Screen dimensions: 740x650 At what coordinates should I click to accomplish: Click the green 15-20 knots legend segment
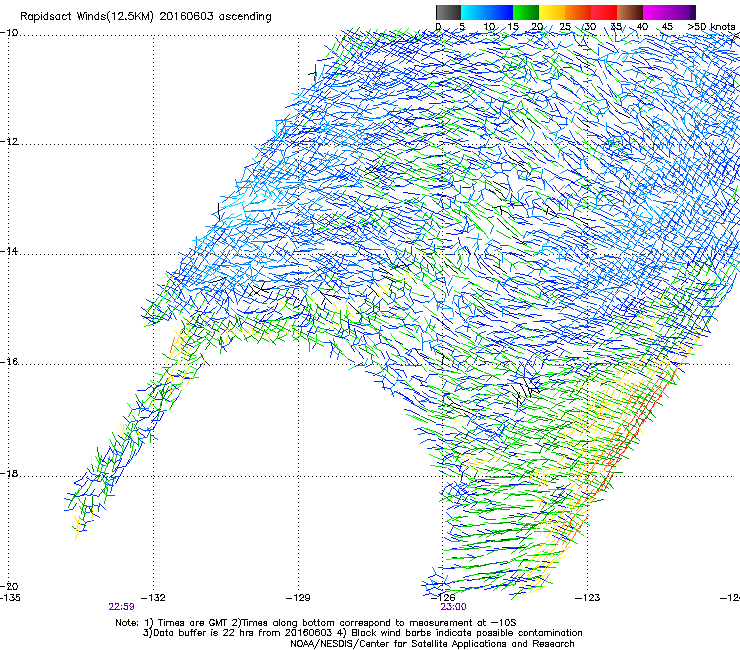click(x=525, y=13)
